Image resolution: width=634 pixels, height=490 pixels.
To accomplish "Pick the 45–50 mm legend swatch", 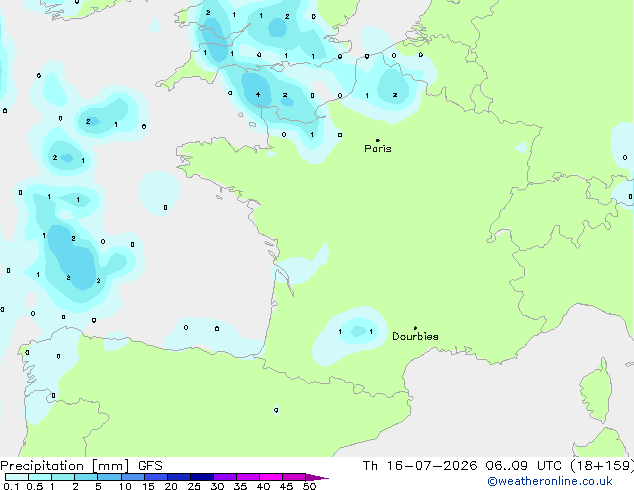I will point(294,477).
